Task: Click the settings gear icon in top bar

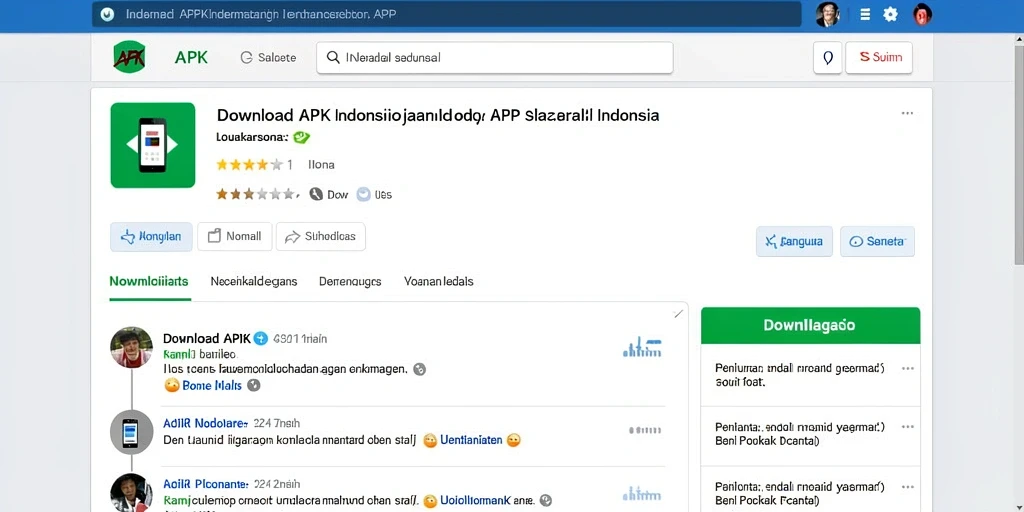Action: point(890,14)
